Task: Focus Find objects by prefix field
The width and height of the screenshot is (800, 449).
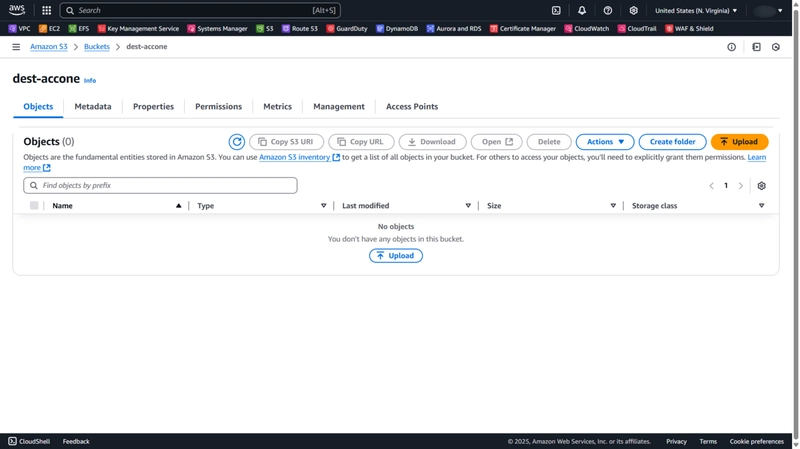Action: [x=160, y=185]
